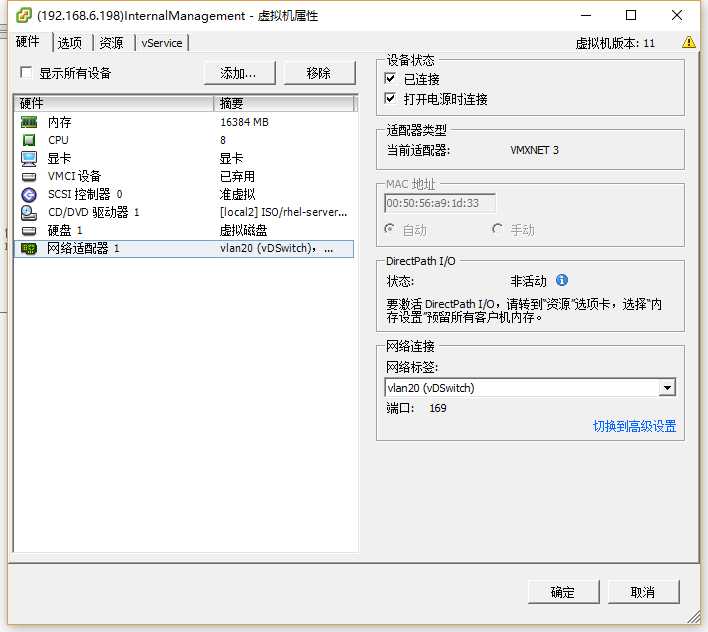708x632 pixels.
Task: Click the CPU chip icon
Action: [x=29, y=140]
